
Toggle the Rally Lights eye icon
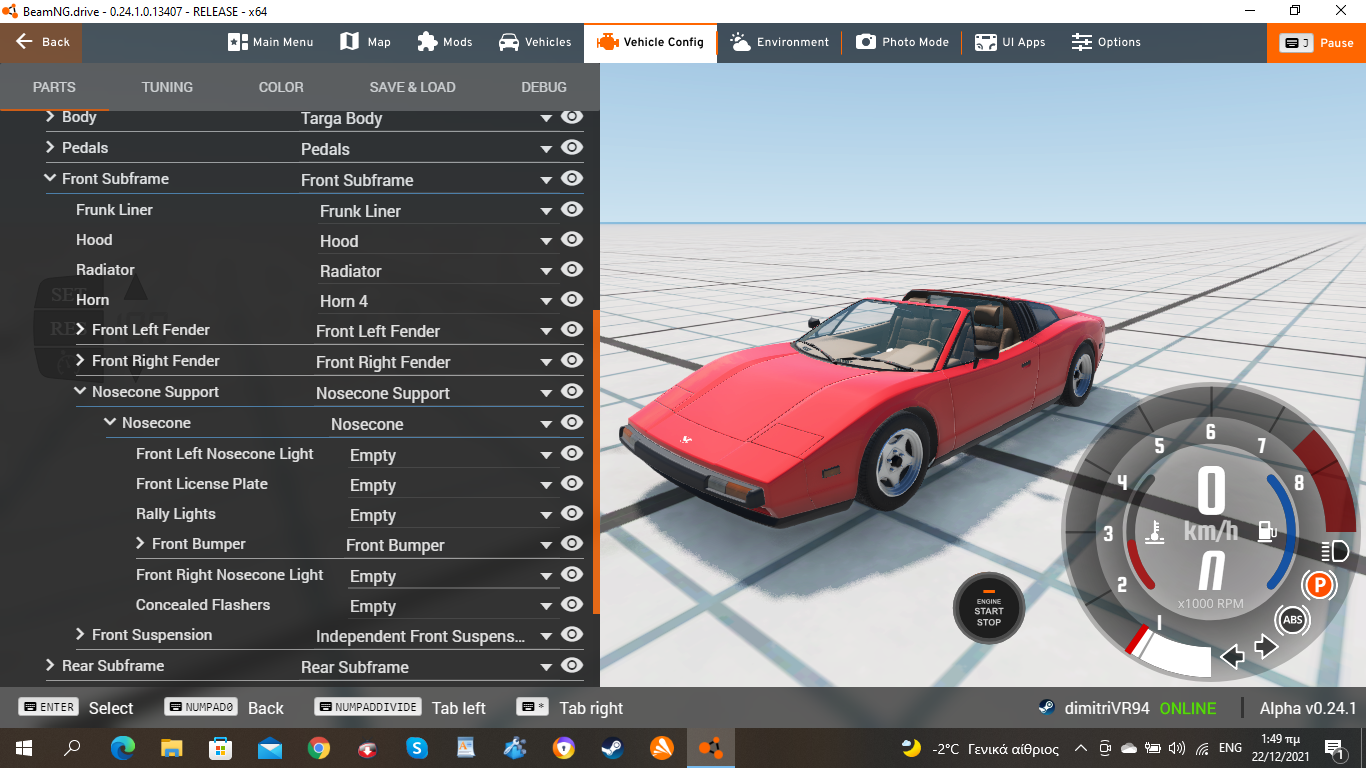pos(572,514)
